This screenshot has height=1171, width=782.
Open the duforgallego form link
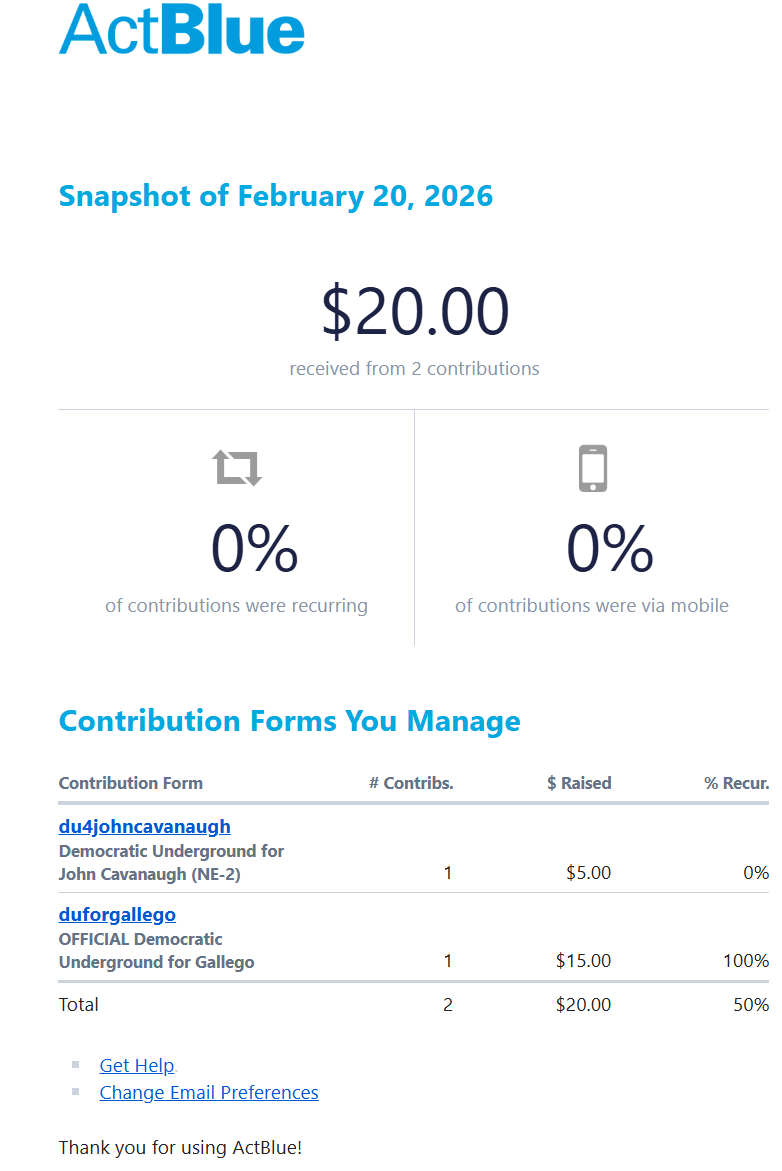tap(117, 914)
